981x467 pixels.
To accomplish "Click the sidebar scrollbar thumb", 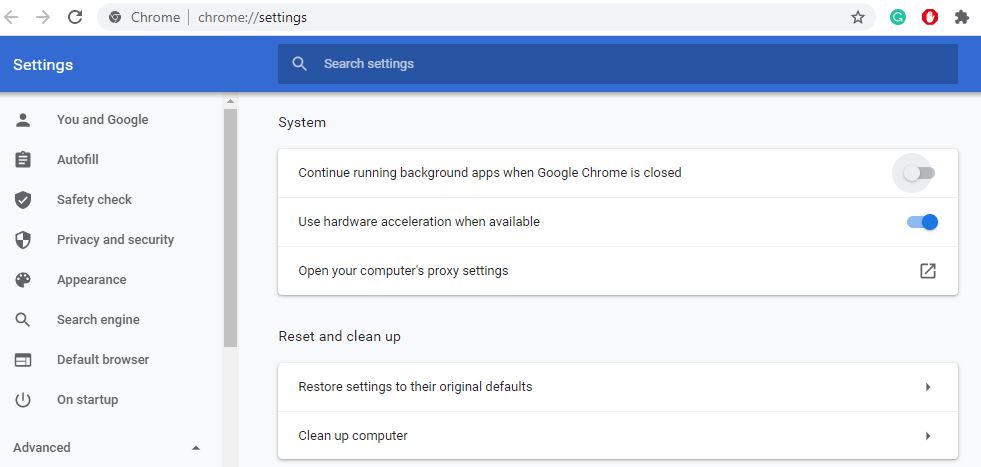I will (230, 228).
